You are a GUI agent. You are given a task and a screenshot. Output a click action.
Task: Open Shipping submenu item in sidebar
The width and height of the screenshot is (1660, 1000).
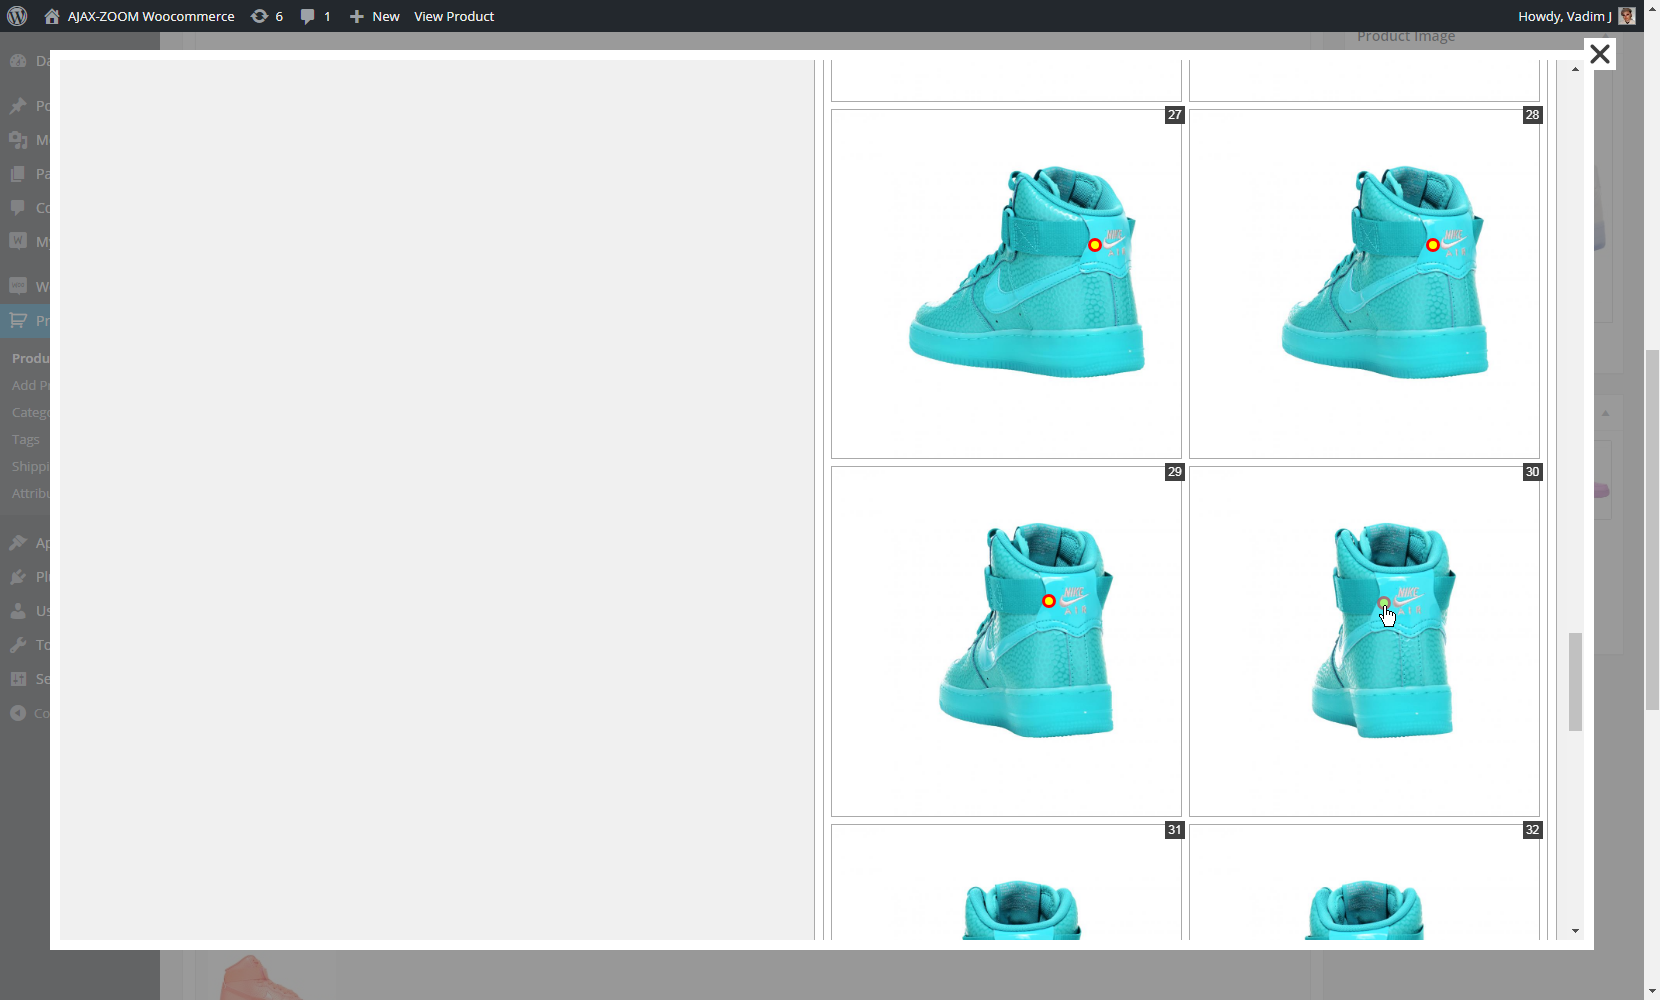point(30,466)
